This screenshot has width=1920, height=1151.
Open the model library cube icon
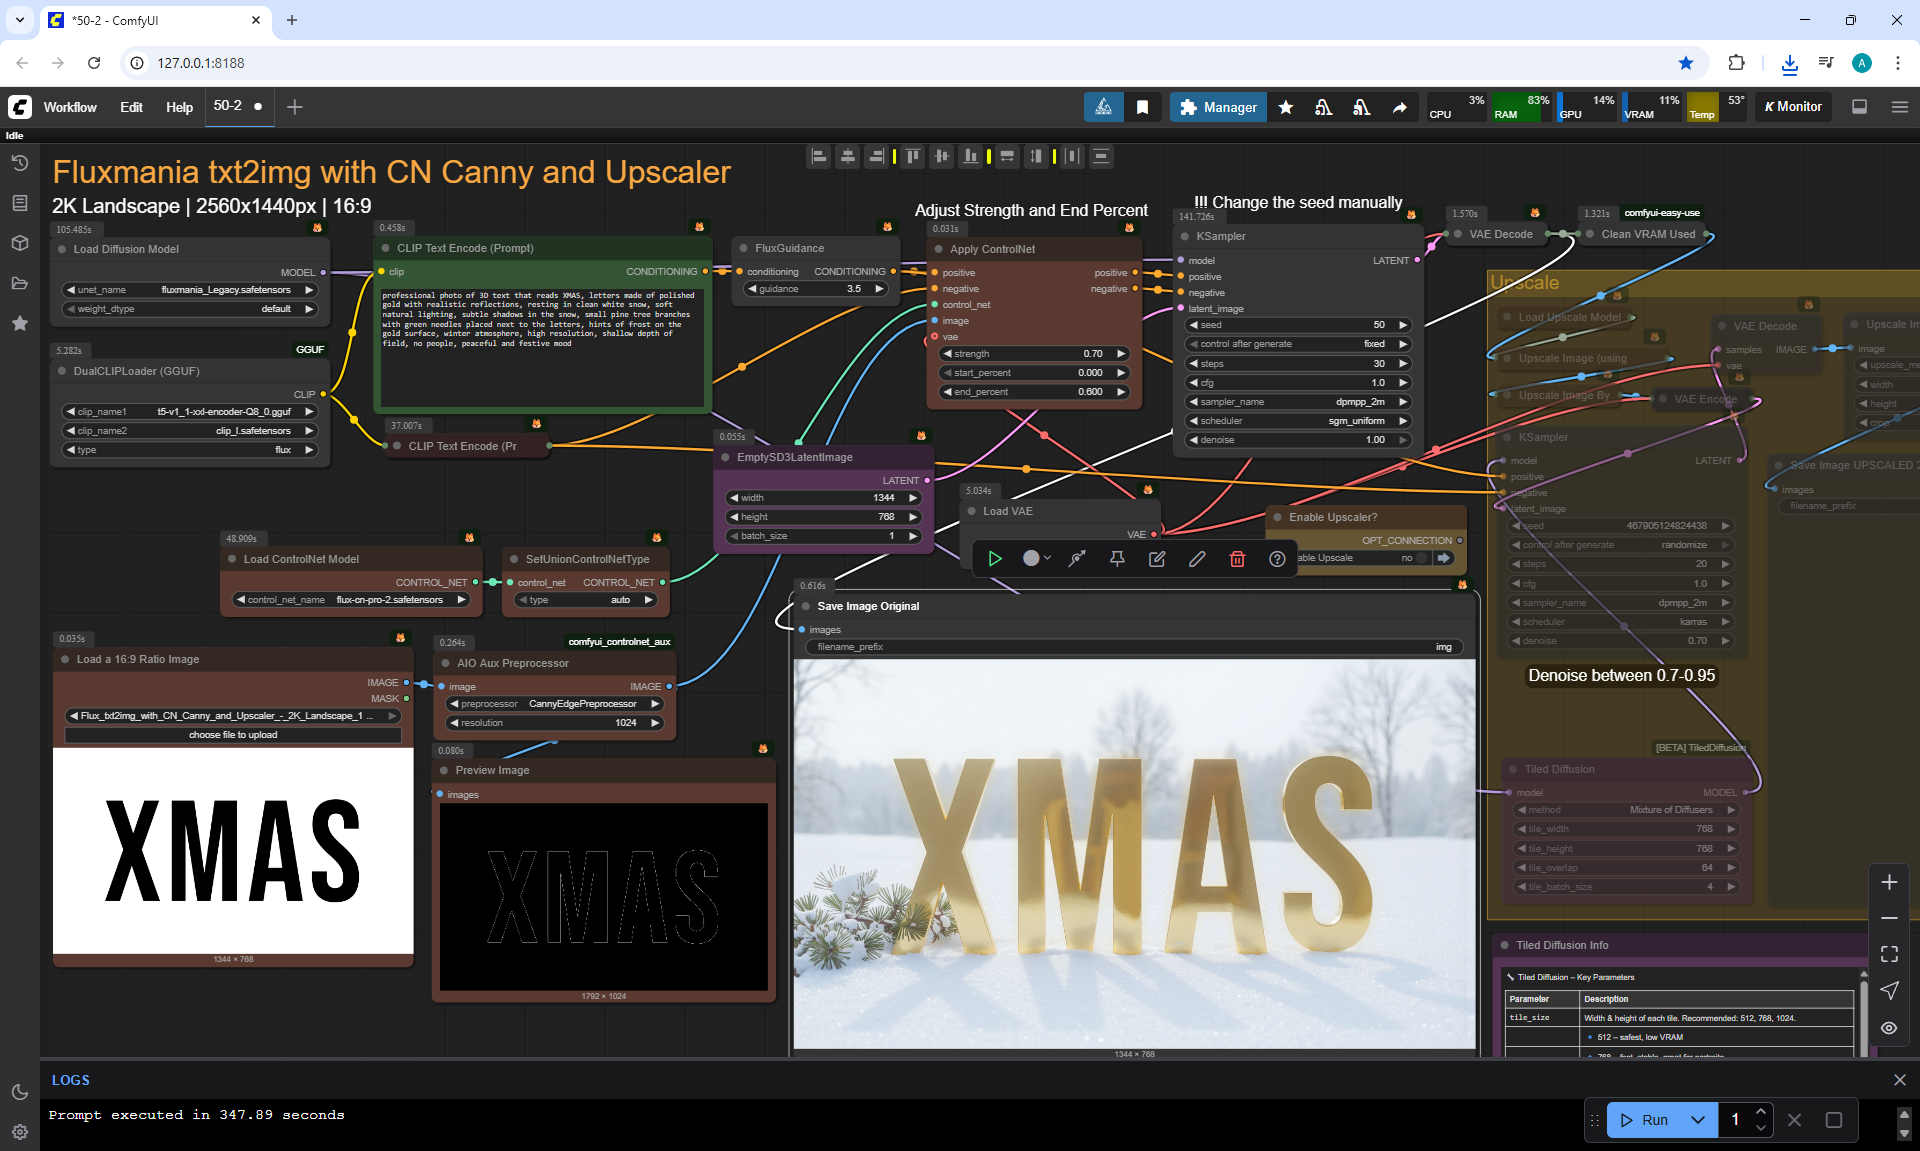coord(19,243)
